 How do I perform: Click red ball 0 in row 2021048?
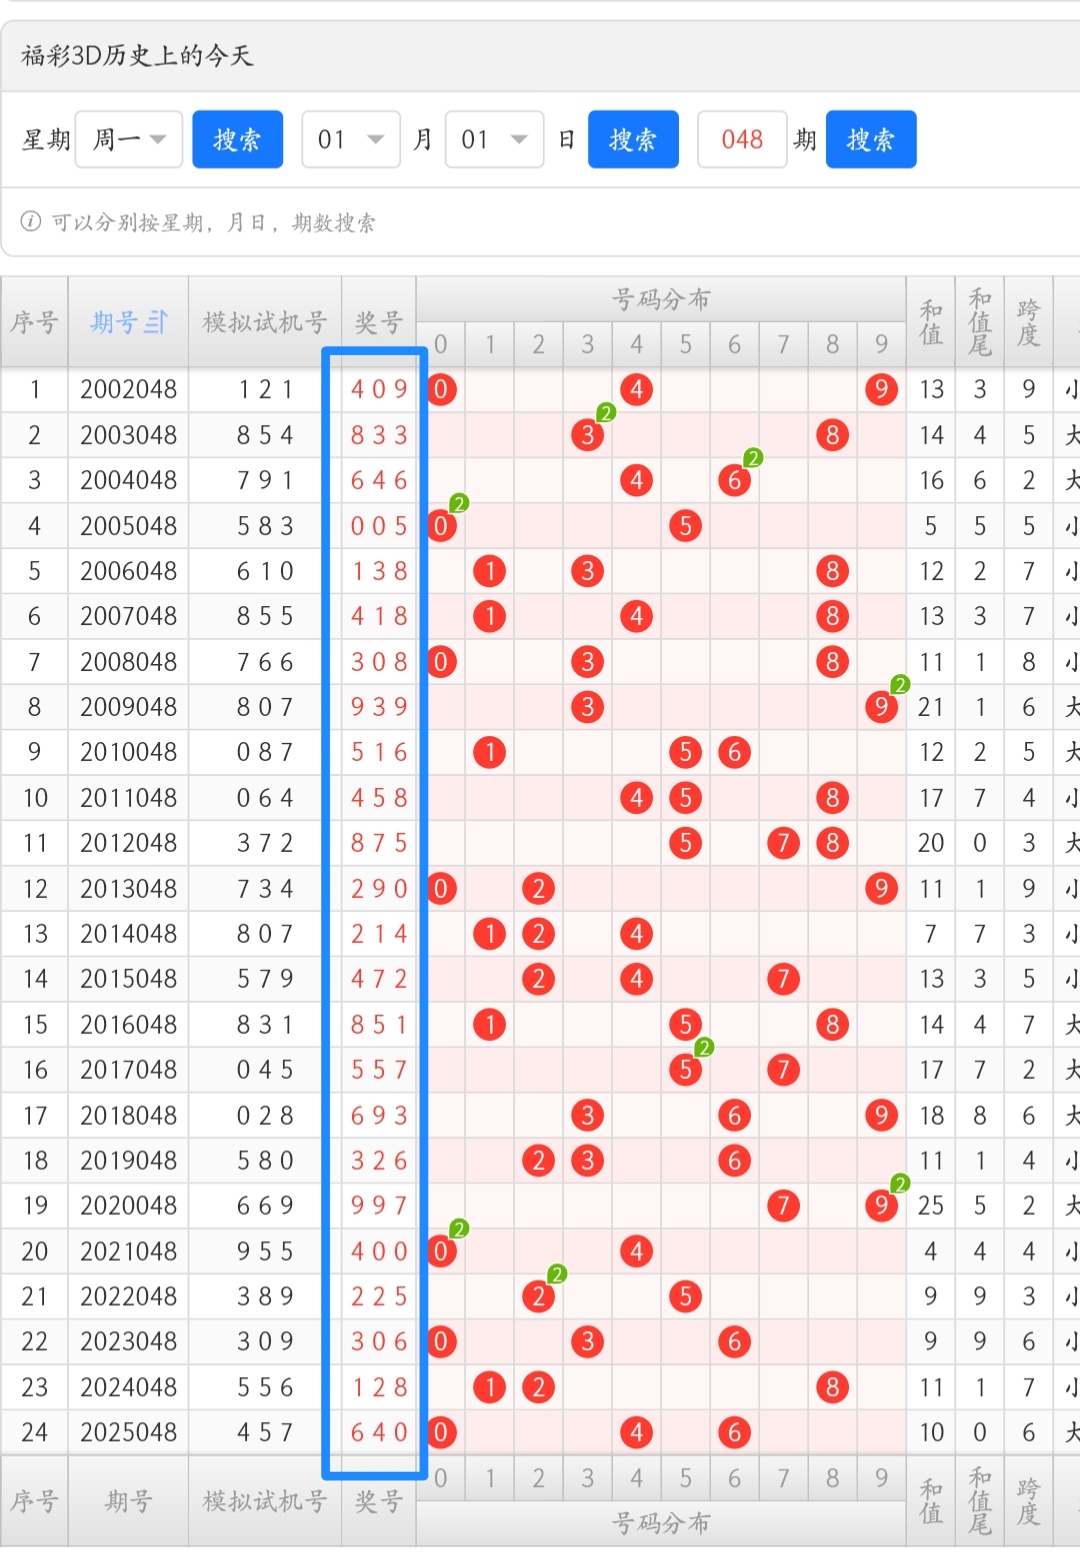click(441, 1251)
